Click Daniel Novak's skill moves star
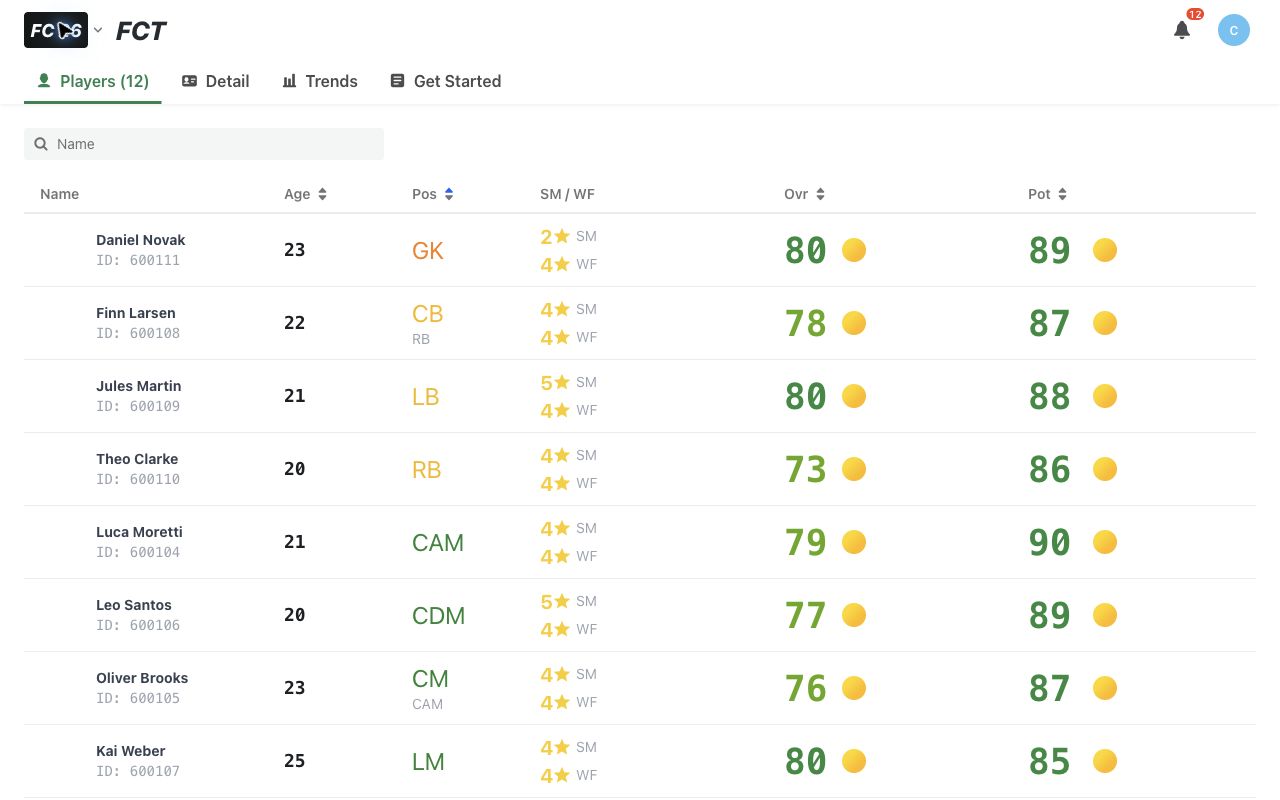 coord(562,236)
